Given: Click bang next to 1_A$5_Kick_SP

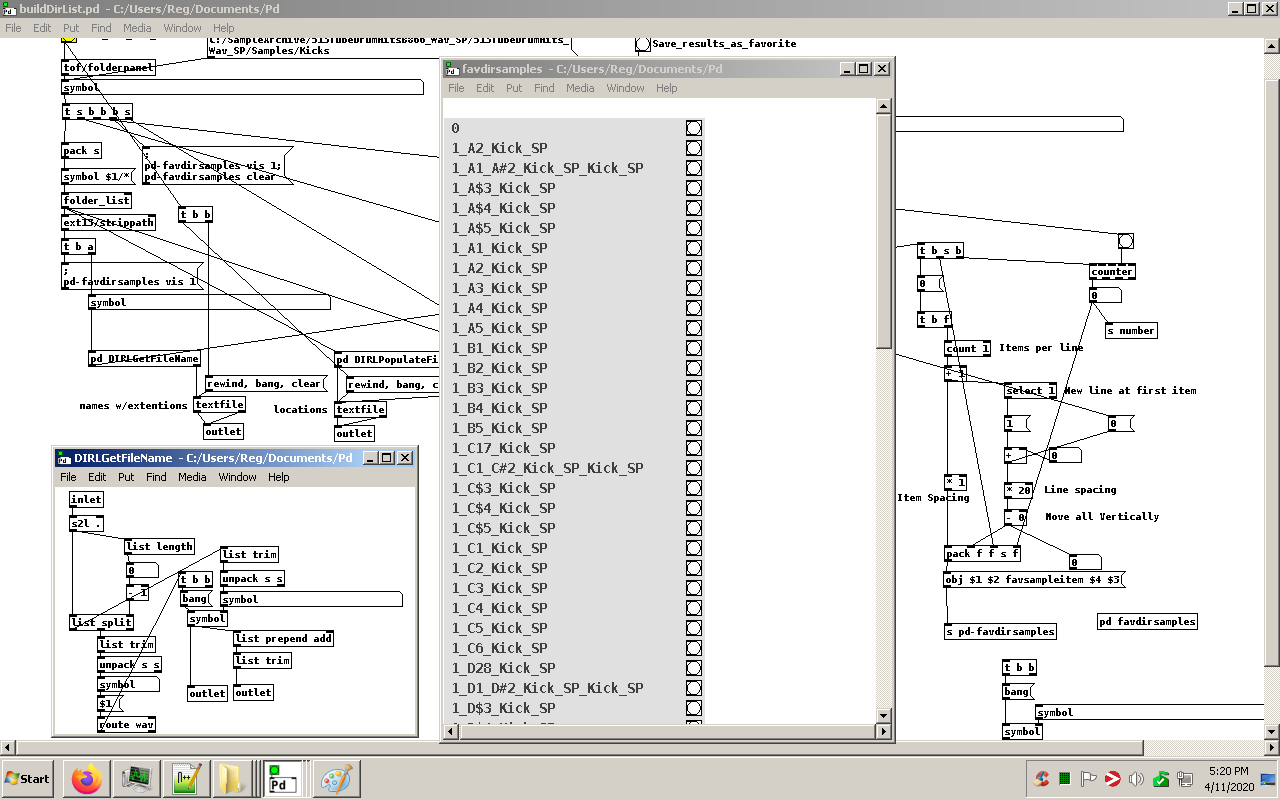Looking at the screenshot, I should (694, 228).
